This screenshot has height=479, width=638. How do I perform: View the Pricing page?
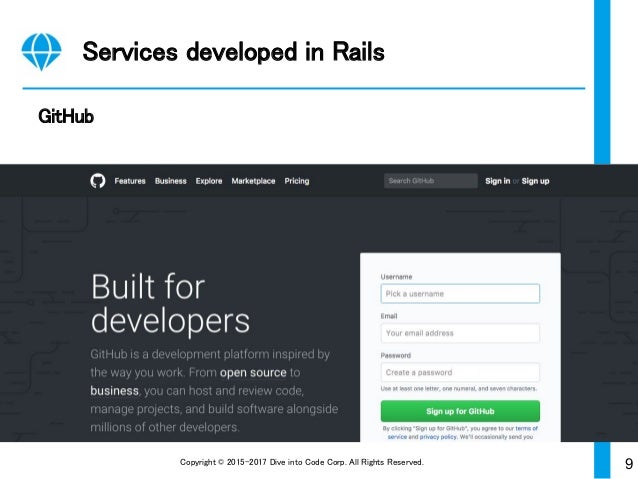[x=297, y=181]
